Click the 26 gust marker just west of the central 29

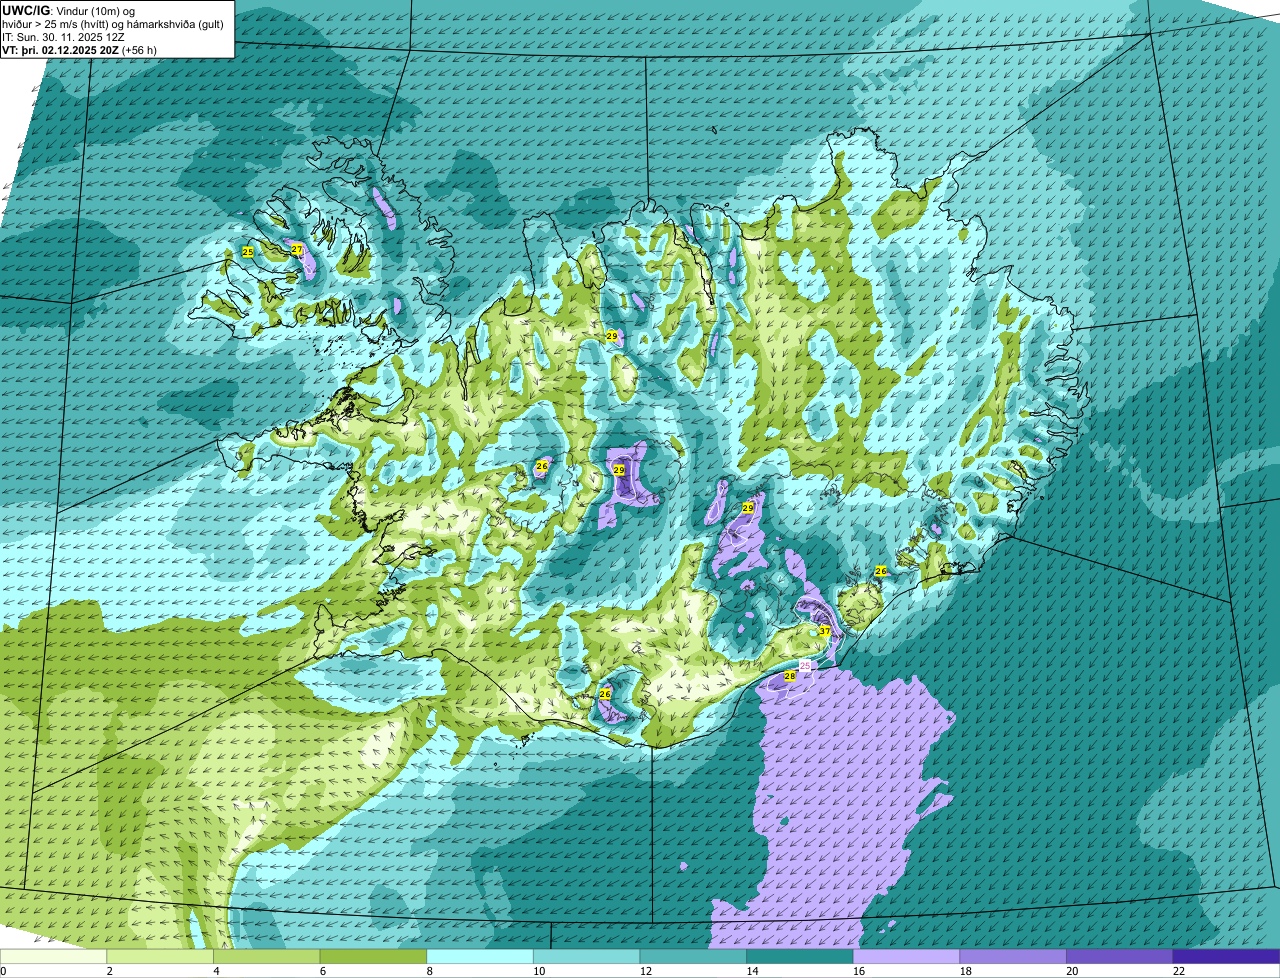[x=542, y=466]
